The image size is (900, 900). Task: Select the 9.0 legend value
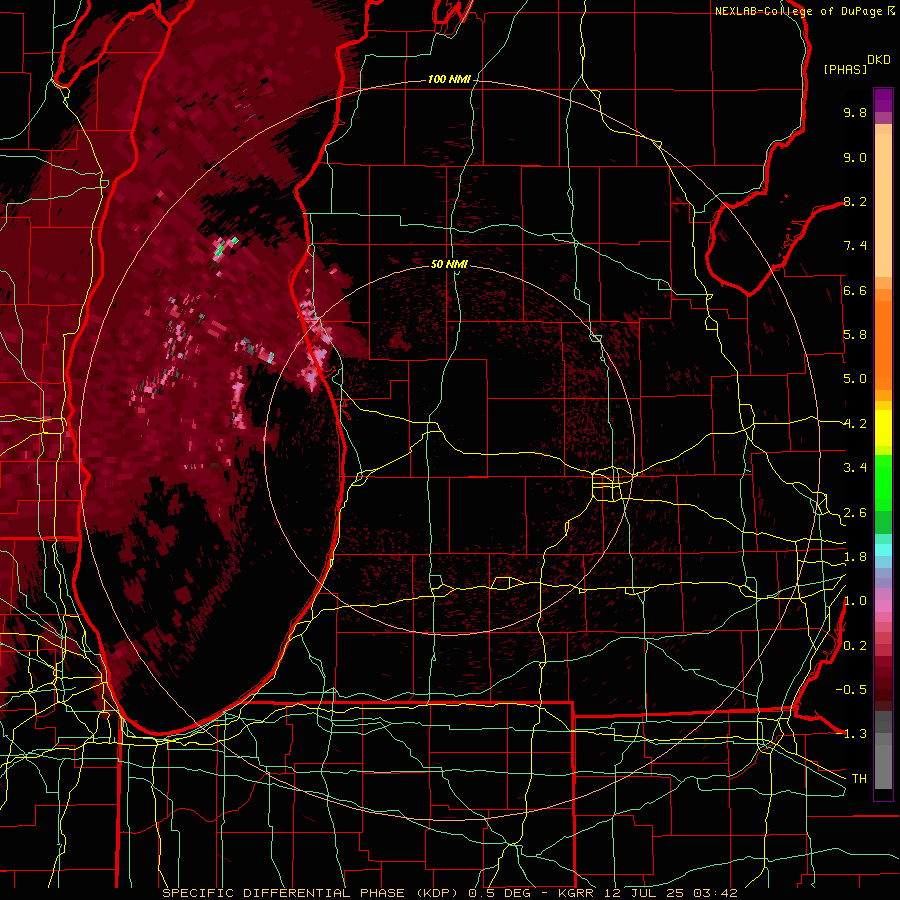point(855,157)
